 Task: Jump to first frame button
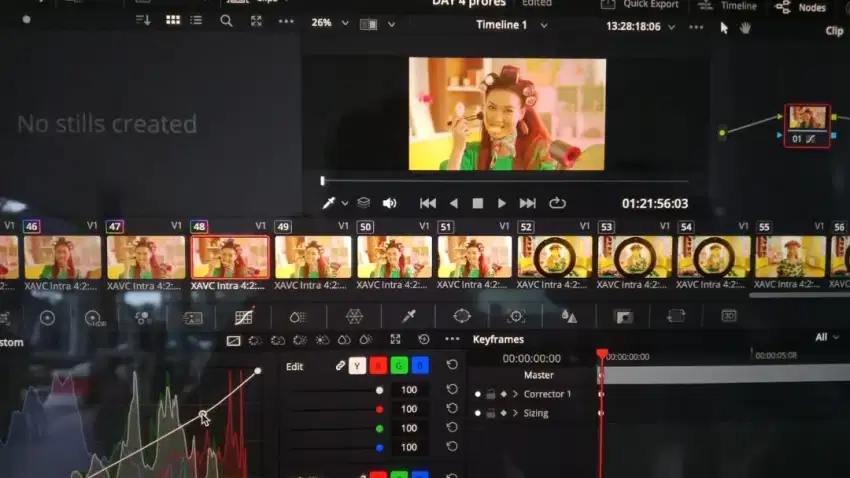tap(428, 203)
